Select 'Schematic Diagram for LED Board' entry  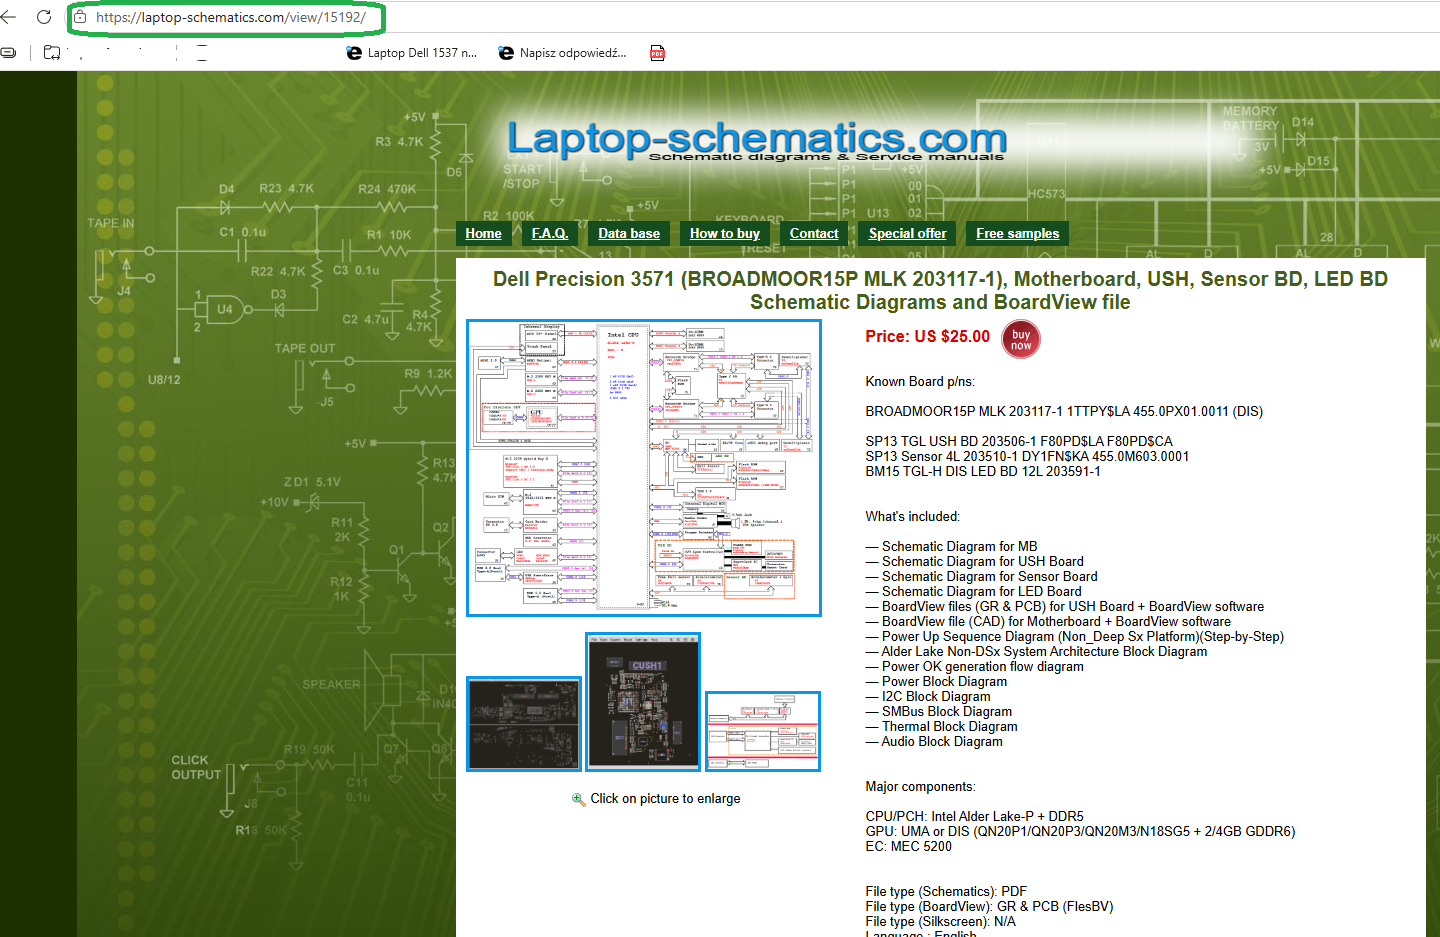pos(973,592)
